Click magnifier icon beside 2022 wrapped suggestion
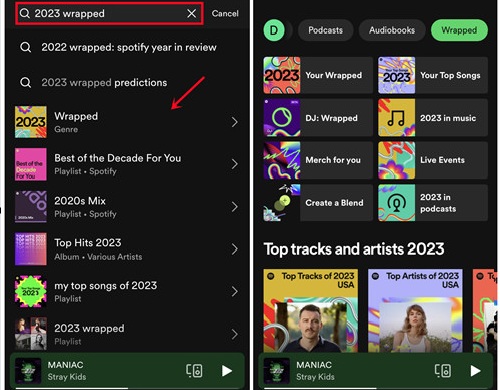This screenshot has height=390, width=500. [x=26, y=47]
